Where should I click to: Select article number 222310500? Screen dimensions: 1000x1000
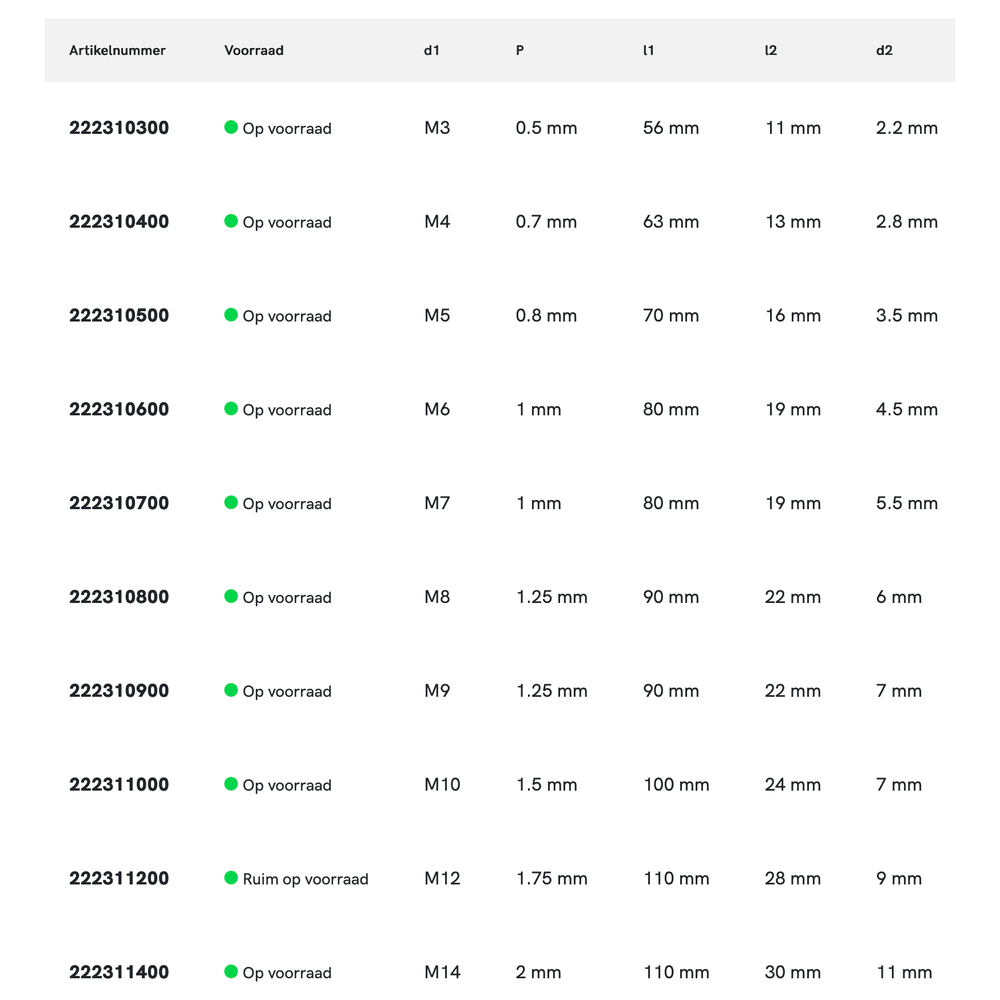coord(119,316)
